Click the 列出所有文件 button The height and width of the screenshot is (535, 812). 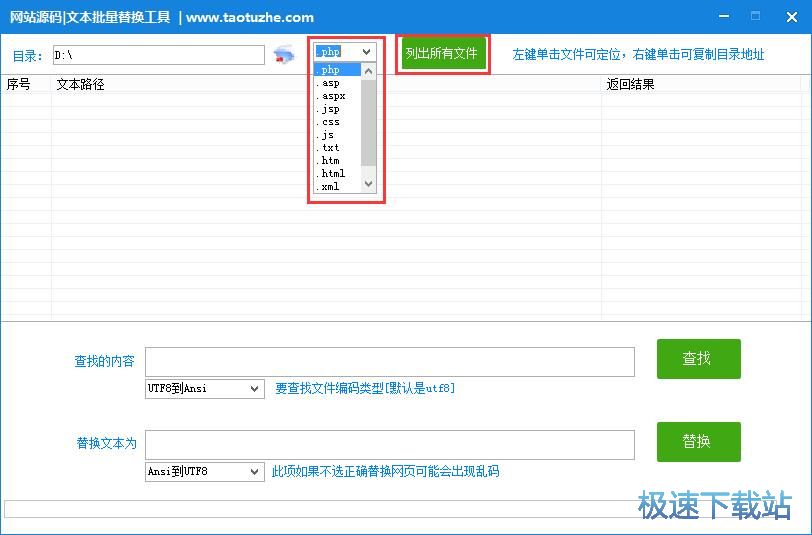[x=442, y=53]
